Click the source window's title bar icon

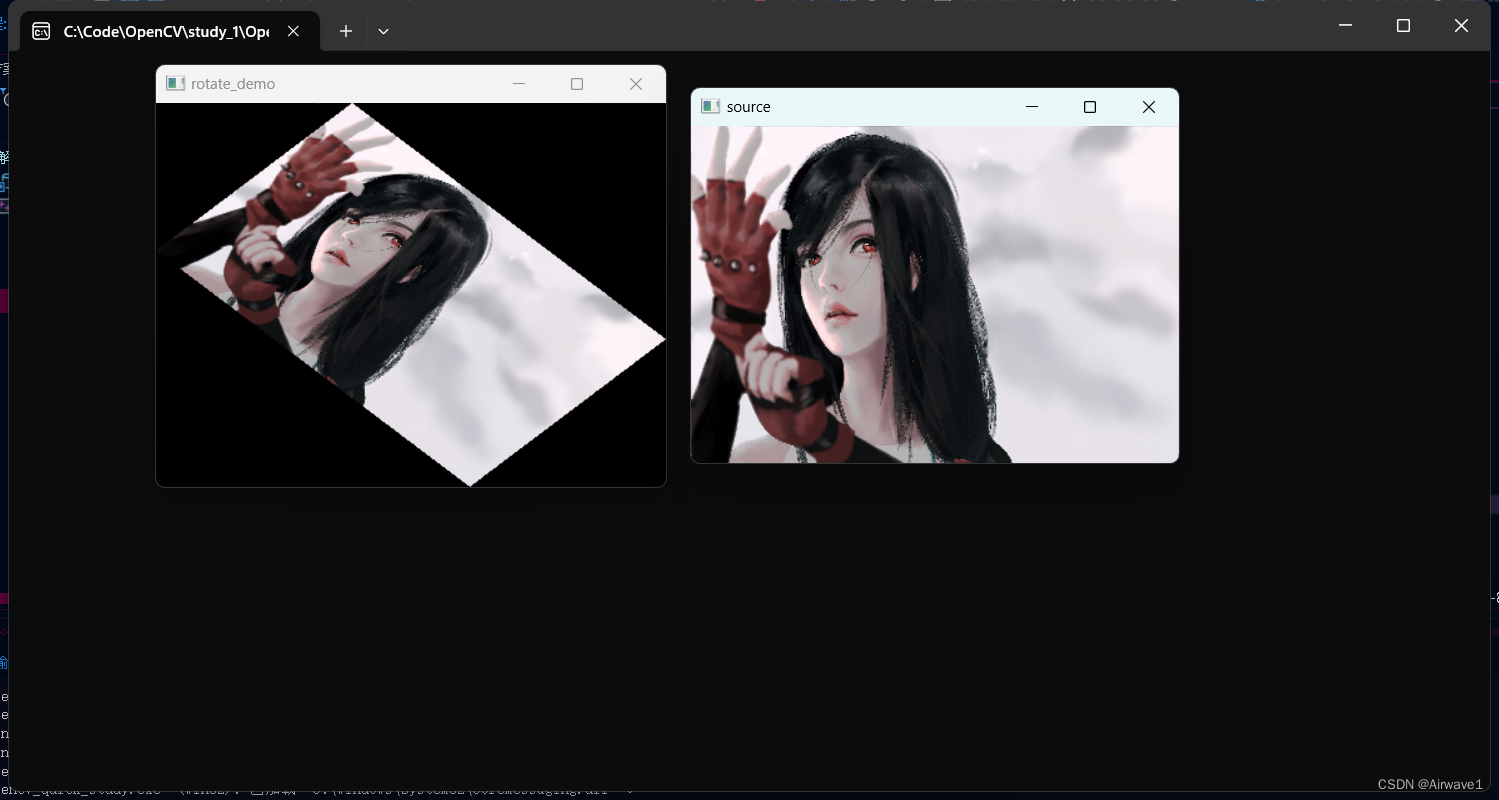click(x=711, y=107)
